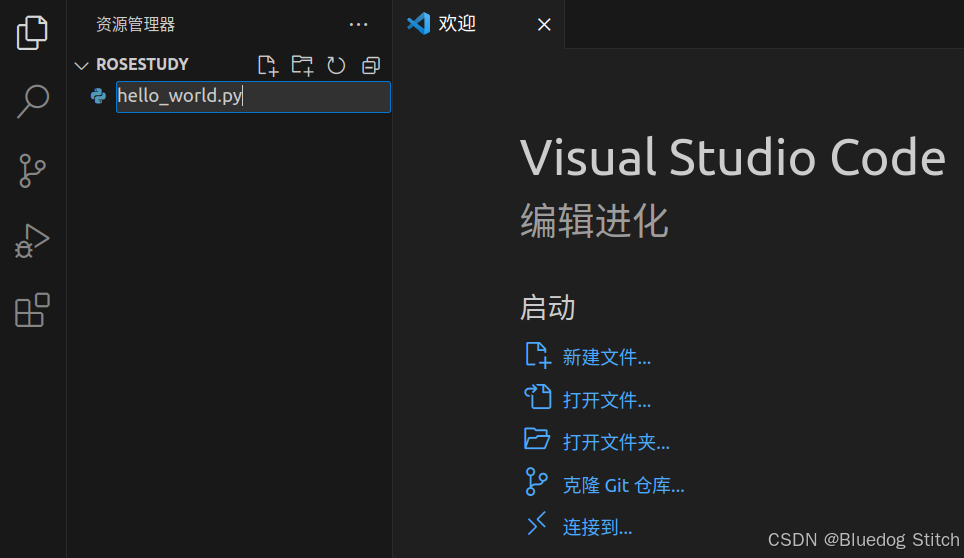Click the 资源管理器 panel title
Viewport: 964px width, 558px height.
point(135,25)
